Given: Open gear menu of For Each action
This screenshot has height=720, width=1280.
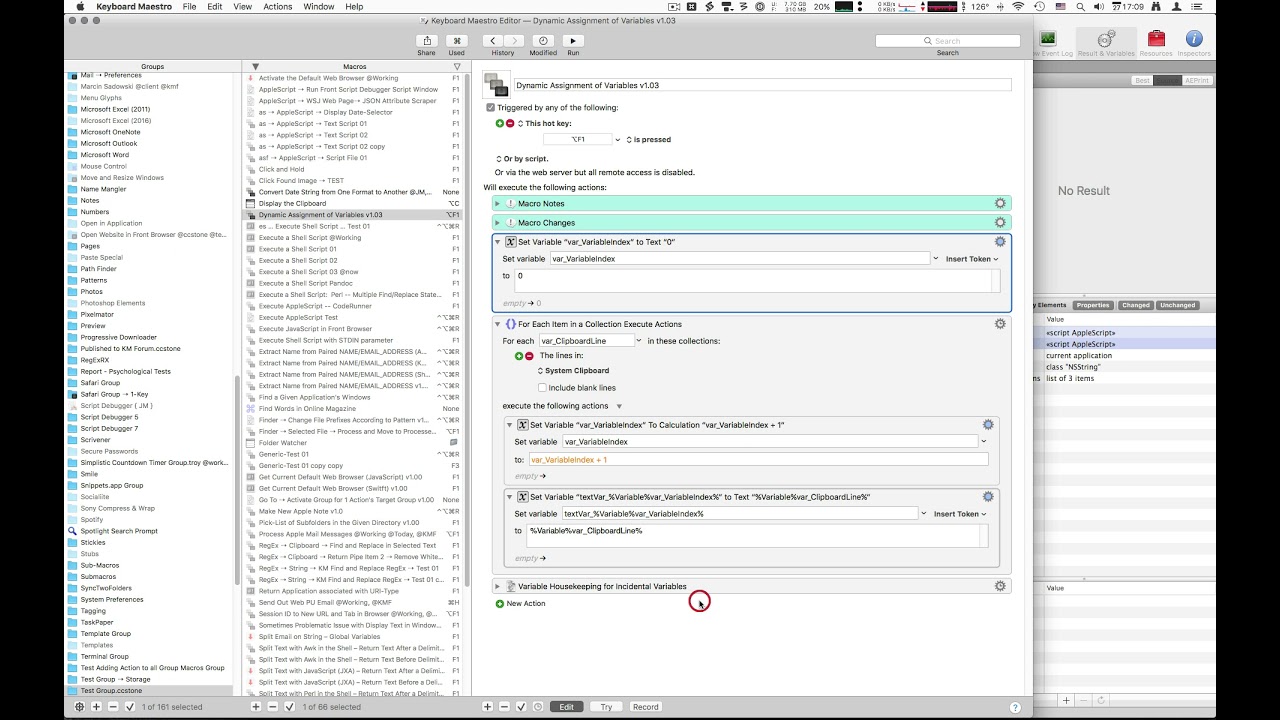Looking at the screenshot, I should pyautogui.click(x=1000, y=324).
